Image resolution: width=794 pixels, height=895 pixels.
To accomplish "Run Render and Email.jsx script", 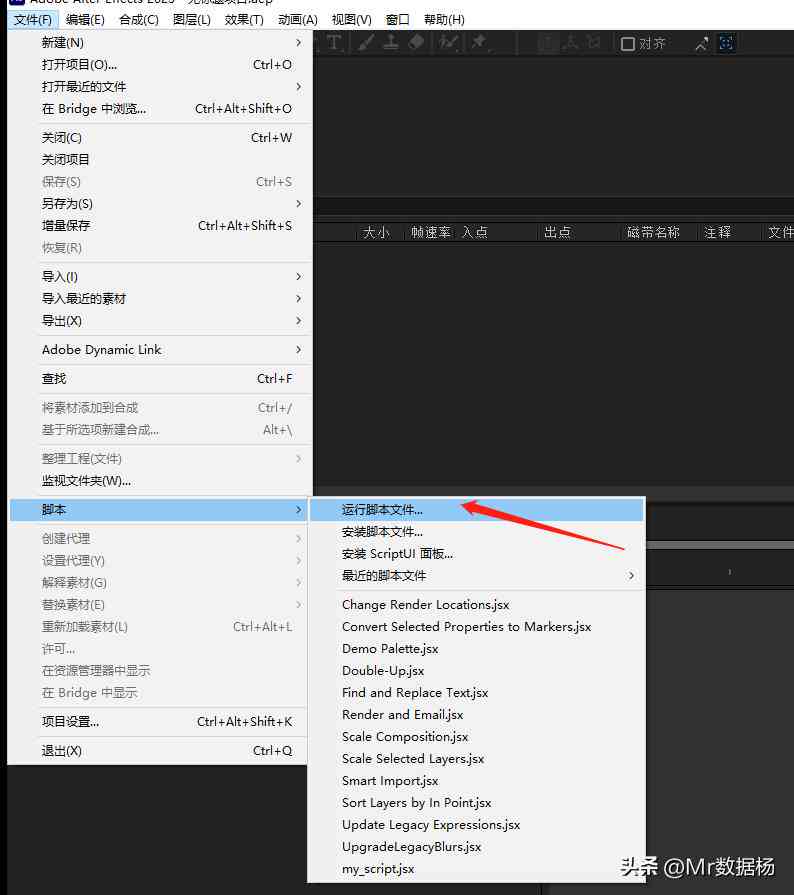I will point(477,715).
